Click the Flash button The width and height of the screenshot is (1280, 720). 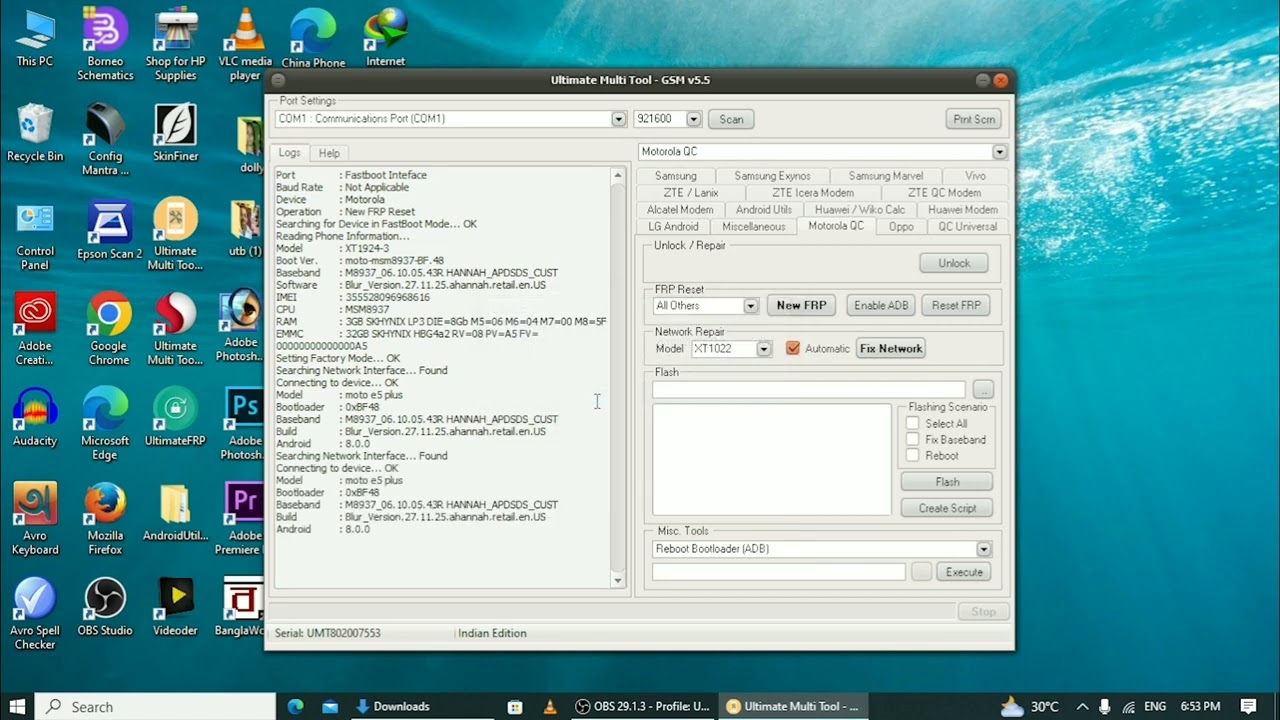click(x=947, y=482)
